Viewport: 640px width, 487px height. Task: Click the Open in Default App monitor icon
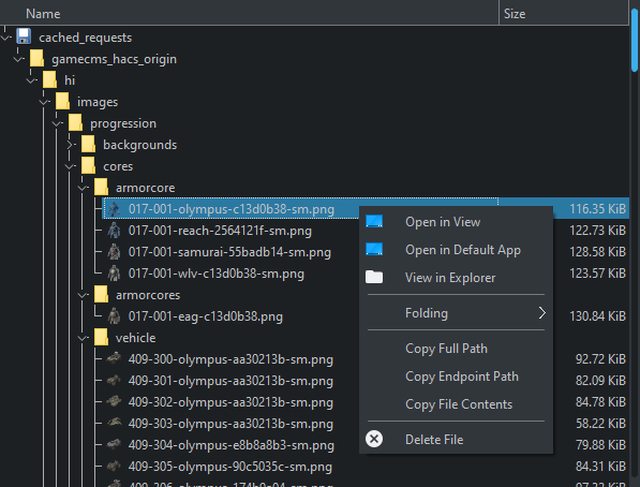click(374, 249)
